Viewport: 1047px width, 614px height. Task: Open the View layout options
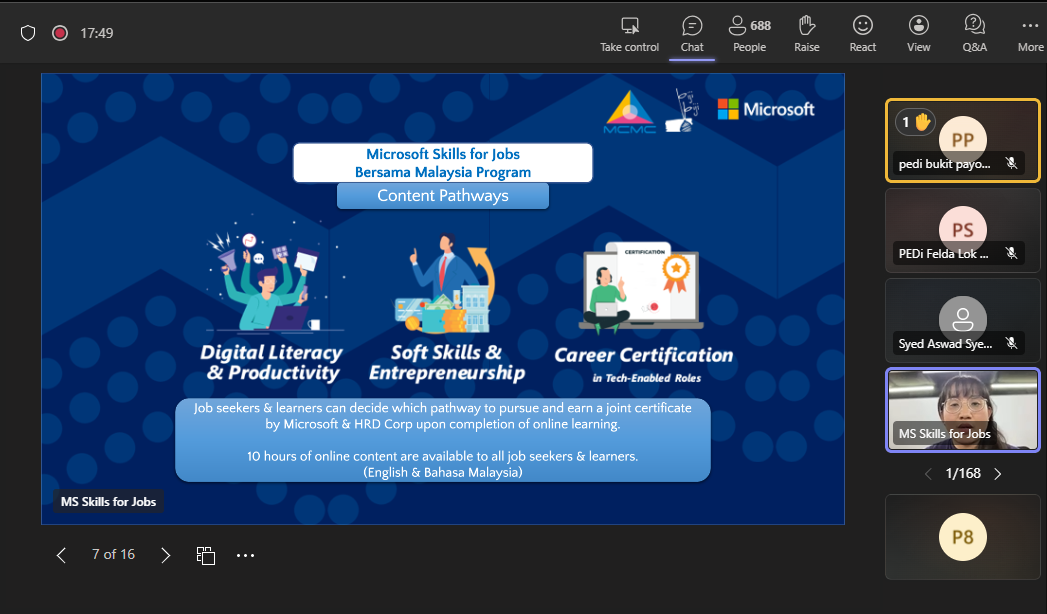tap(918, 33)
